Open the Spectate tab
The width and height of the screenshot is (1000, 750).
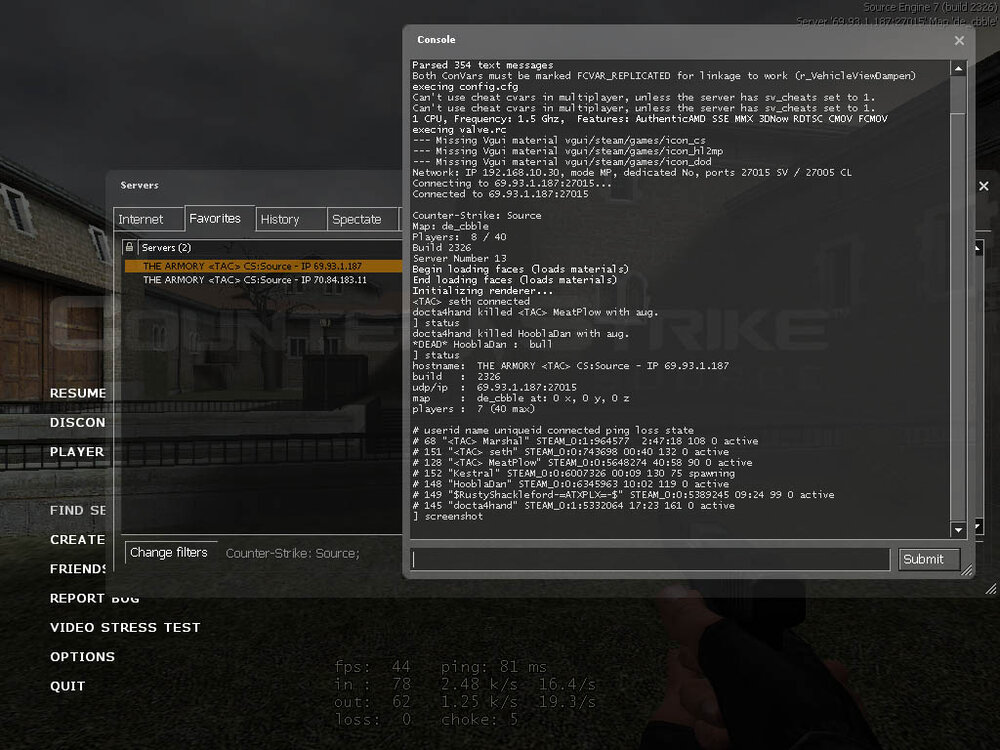click(356, 219)
